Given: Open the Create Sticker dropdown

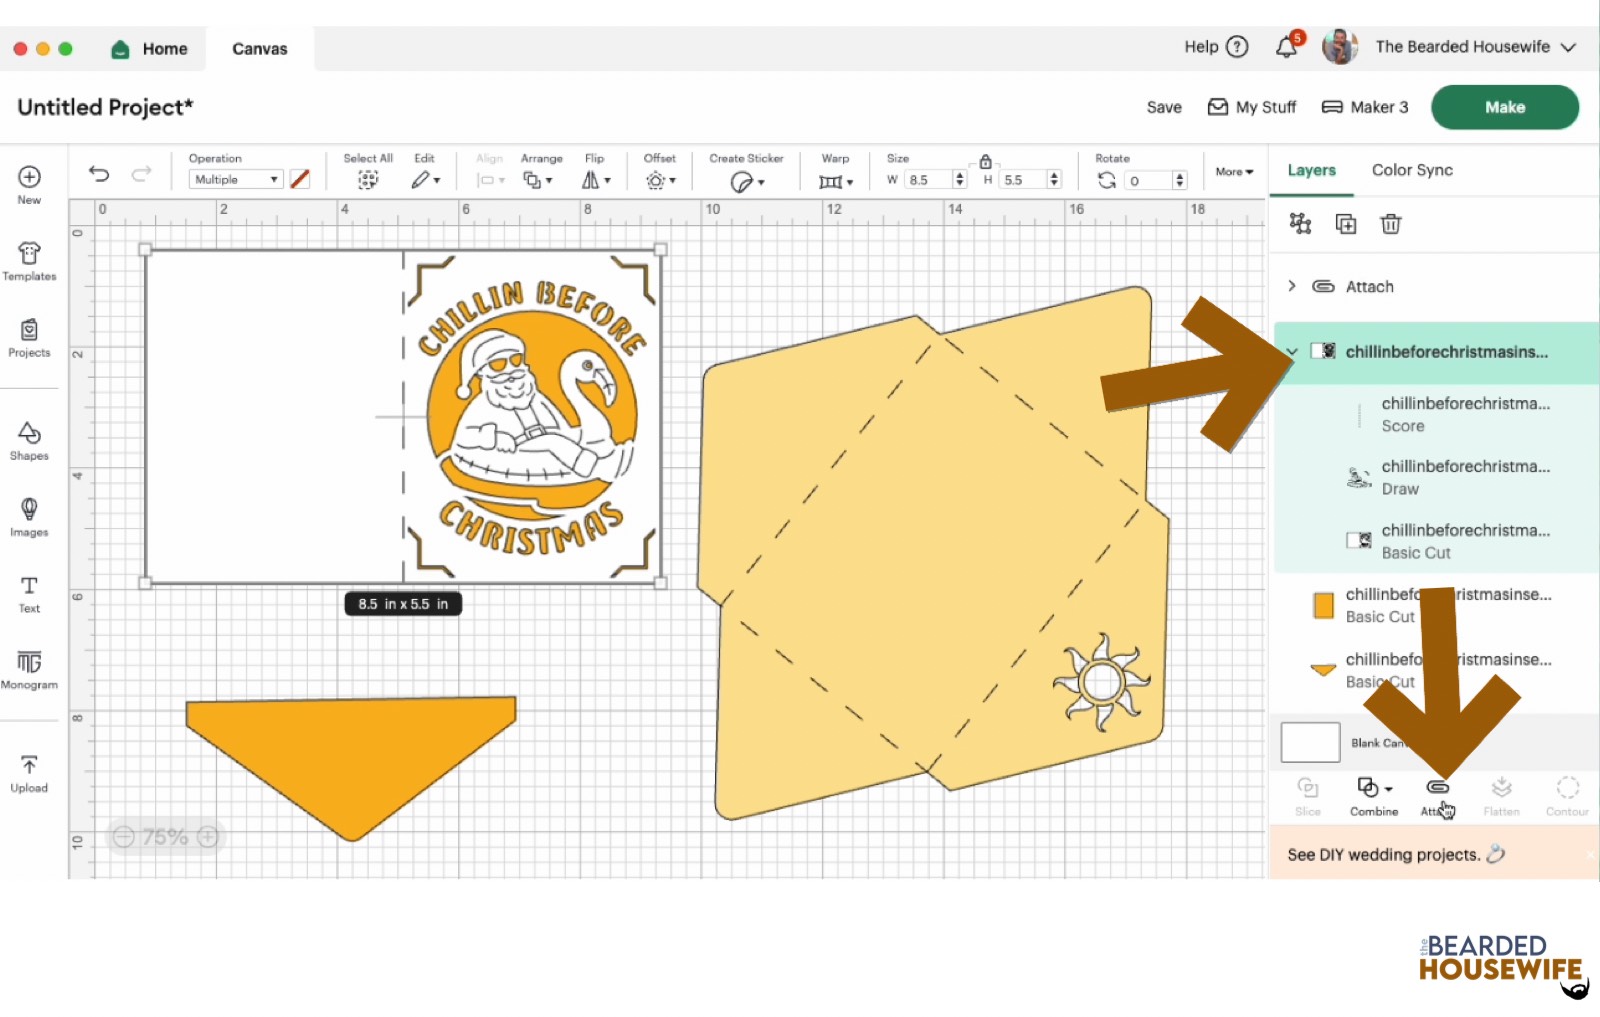Looking at the screenshot, I should (x=747, y=181).
